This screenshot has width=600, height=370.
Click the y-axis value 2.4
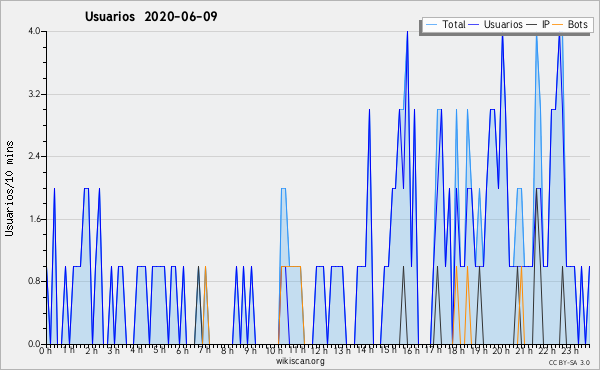tap(34, 156)
